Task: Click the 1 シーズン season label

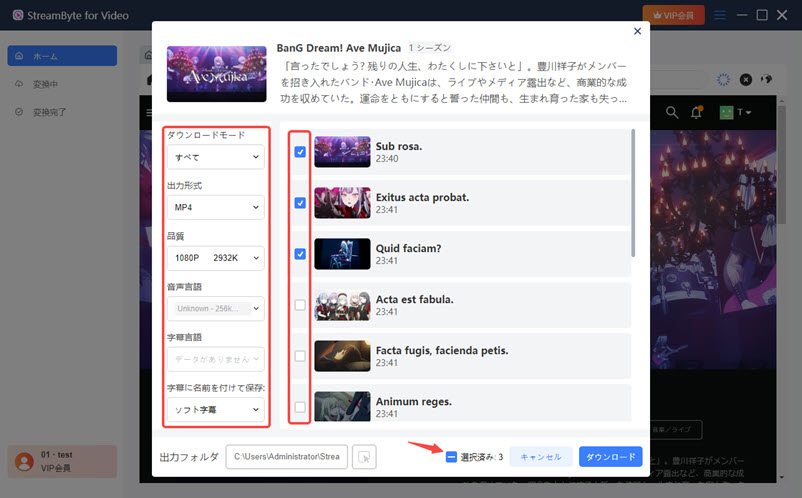Action: click(430, 48)
